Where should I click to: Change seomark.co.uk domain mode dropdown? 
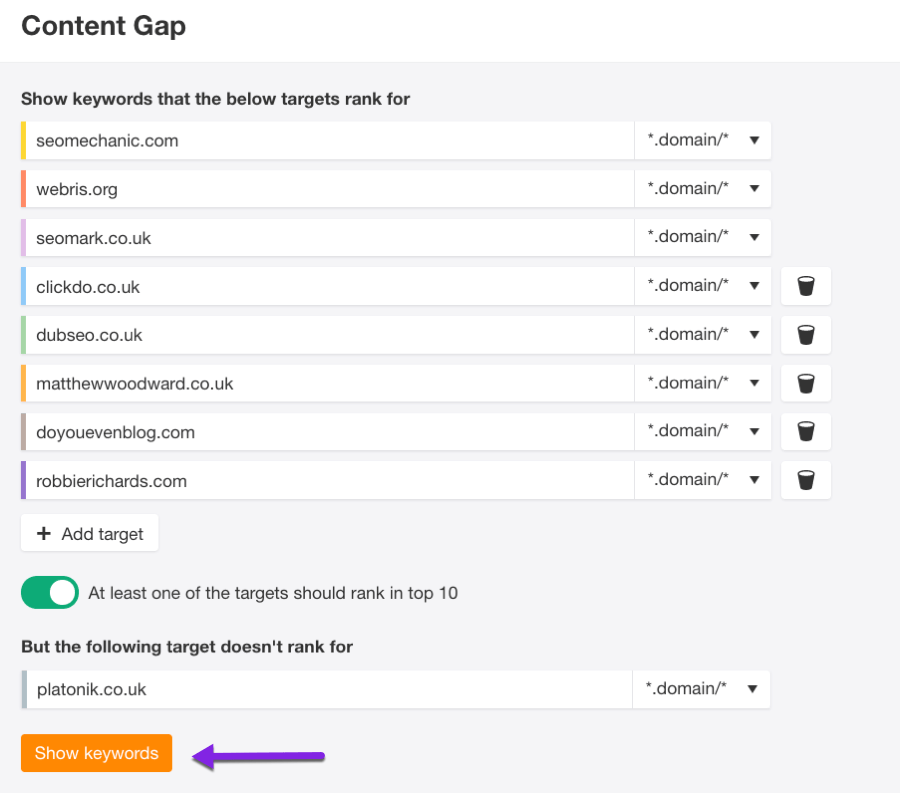click(703, 237)
